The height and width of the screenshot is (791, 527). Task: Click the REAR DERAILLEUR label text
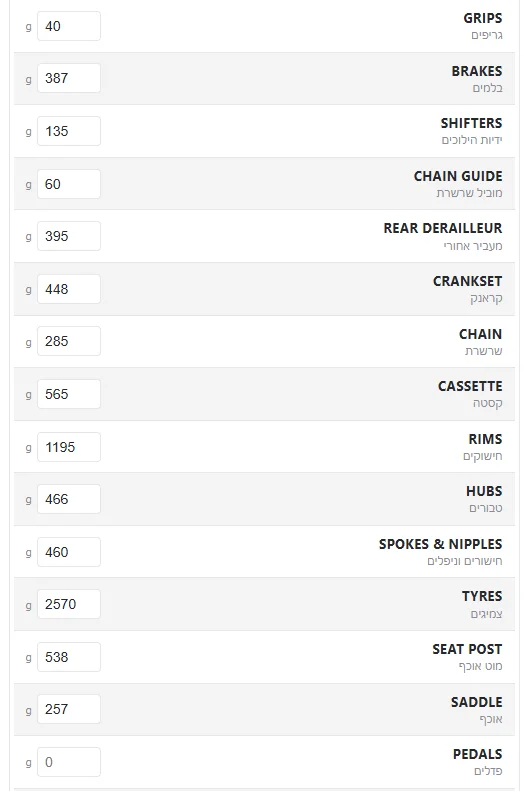443,229
